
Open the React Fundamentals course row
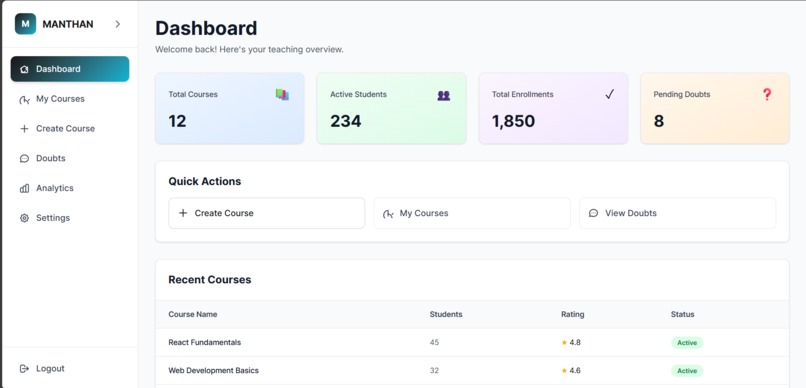pos(472,342)
